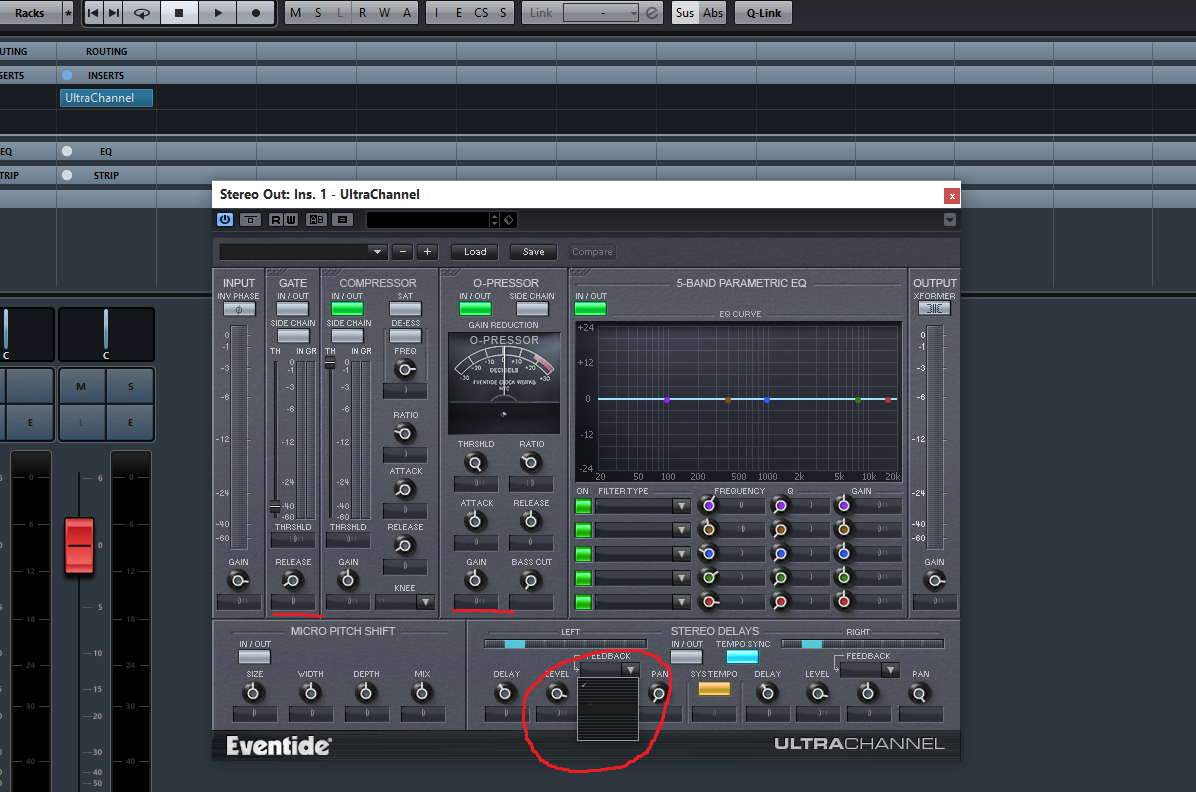The width and height of the screenshot is (1196, 792).
Task: Toggle the yellow SYS TEMPO button
Action: click(714, 689)
